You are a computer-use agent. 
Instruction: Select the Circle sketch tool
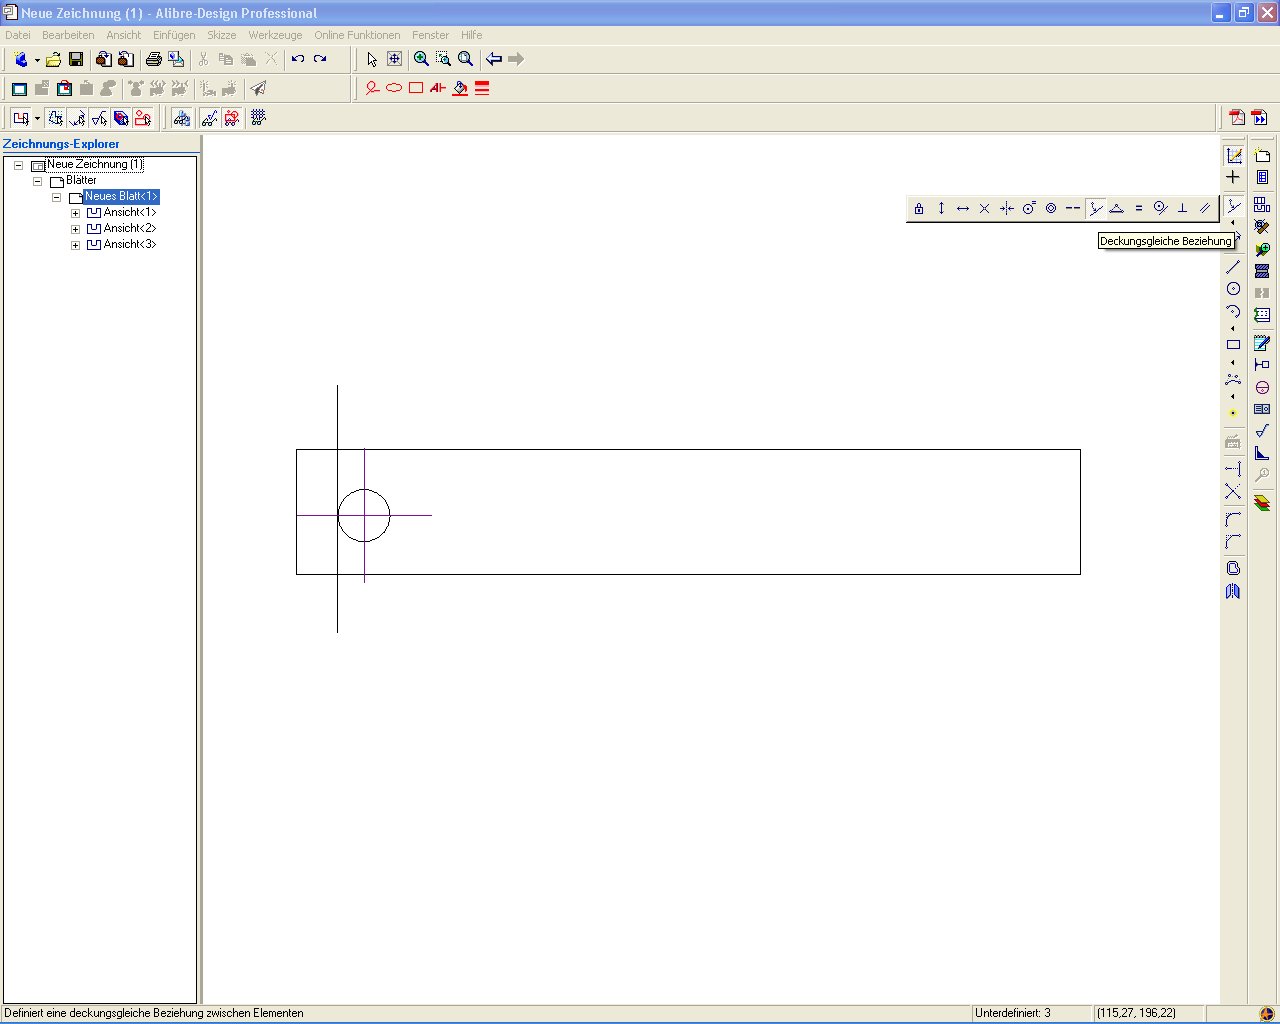(1233, 289)
